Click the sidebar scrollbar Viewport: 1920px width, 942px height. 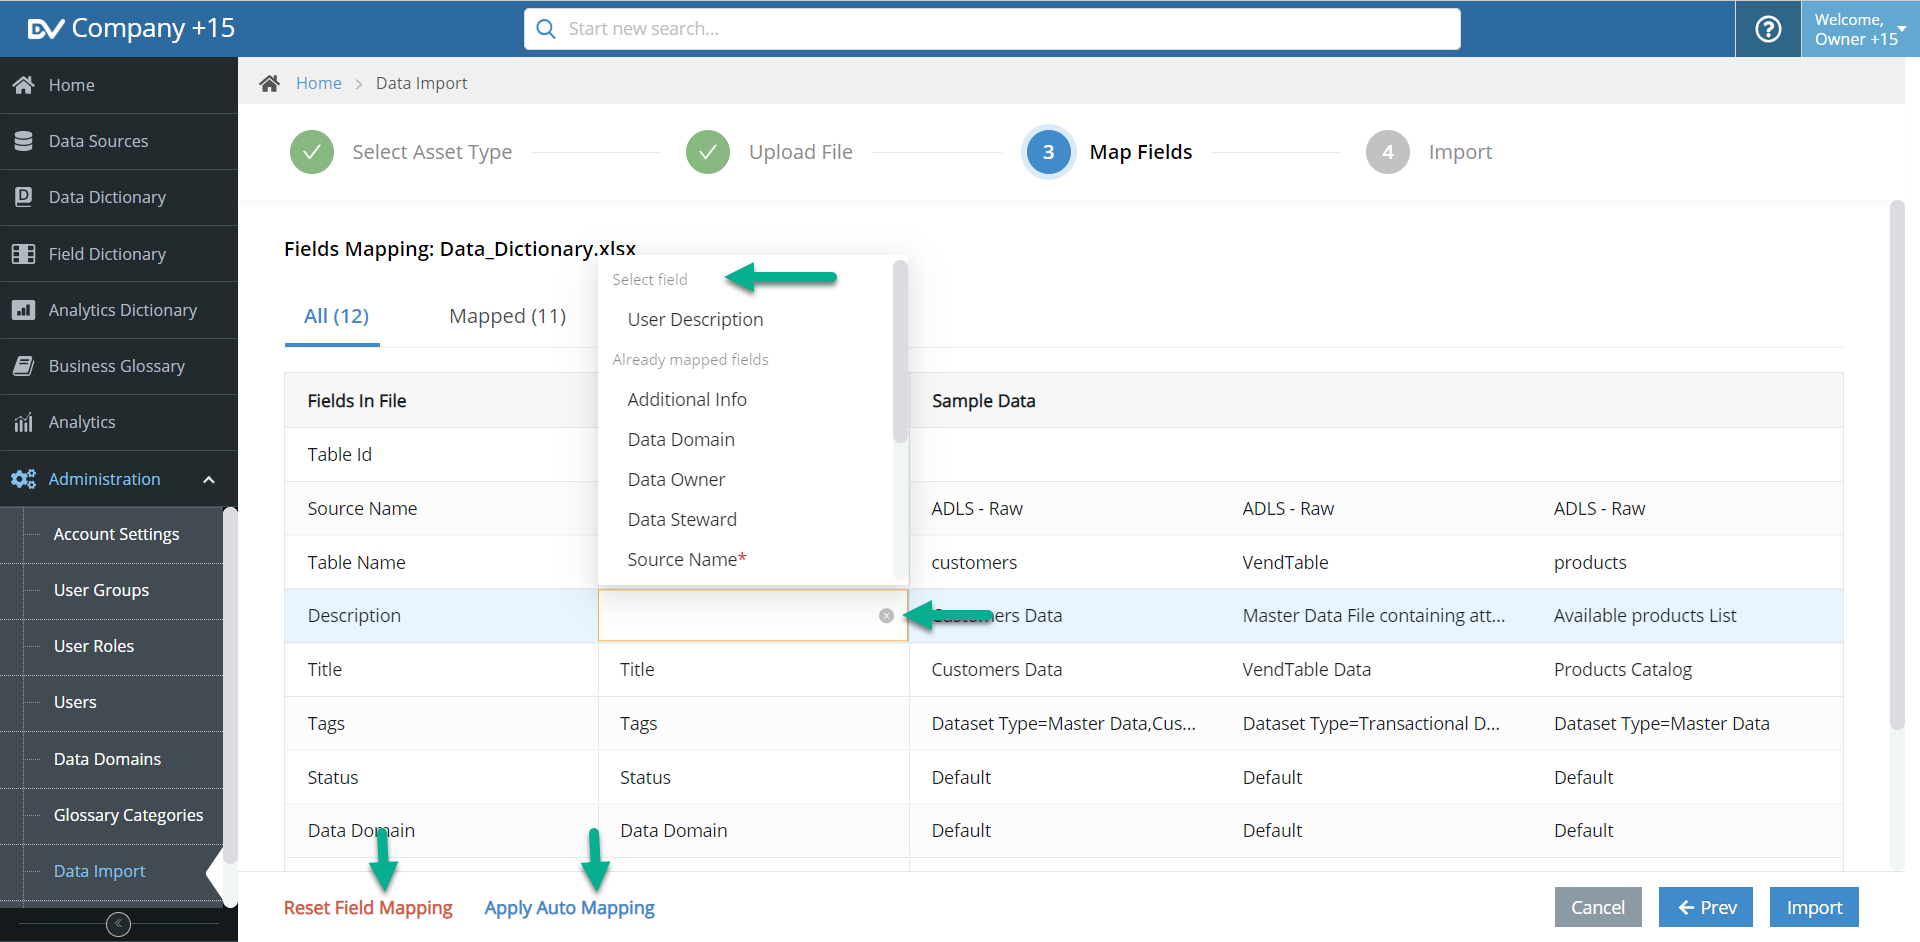tap(230, 686)
